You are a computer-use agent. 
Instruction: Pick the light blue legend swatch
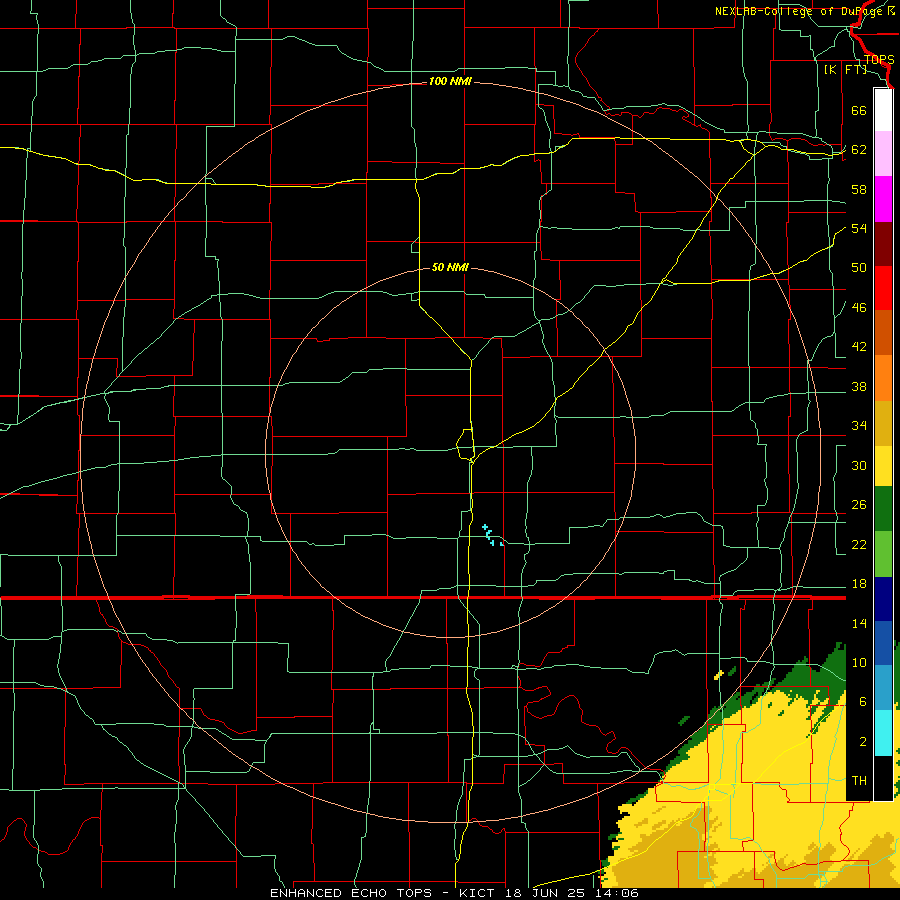click(x=883, y=688)
